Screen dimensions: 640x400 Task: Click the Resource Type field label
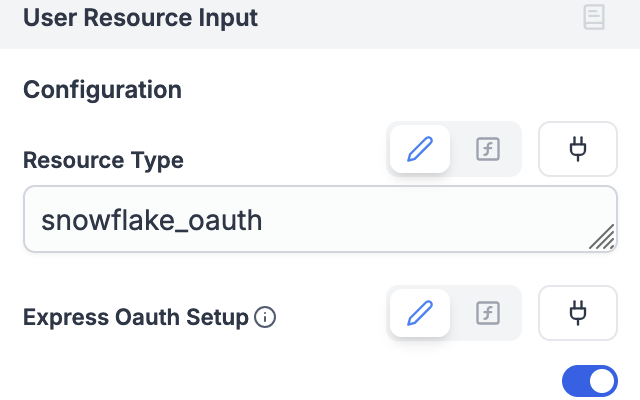click(x=103, y=160)
